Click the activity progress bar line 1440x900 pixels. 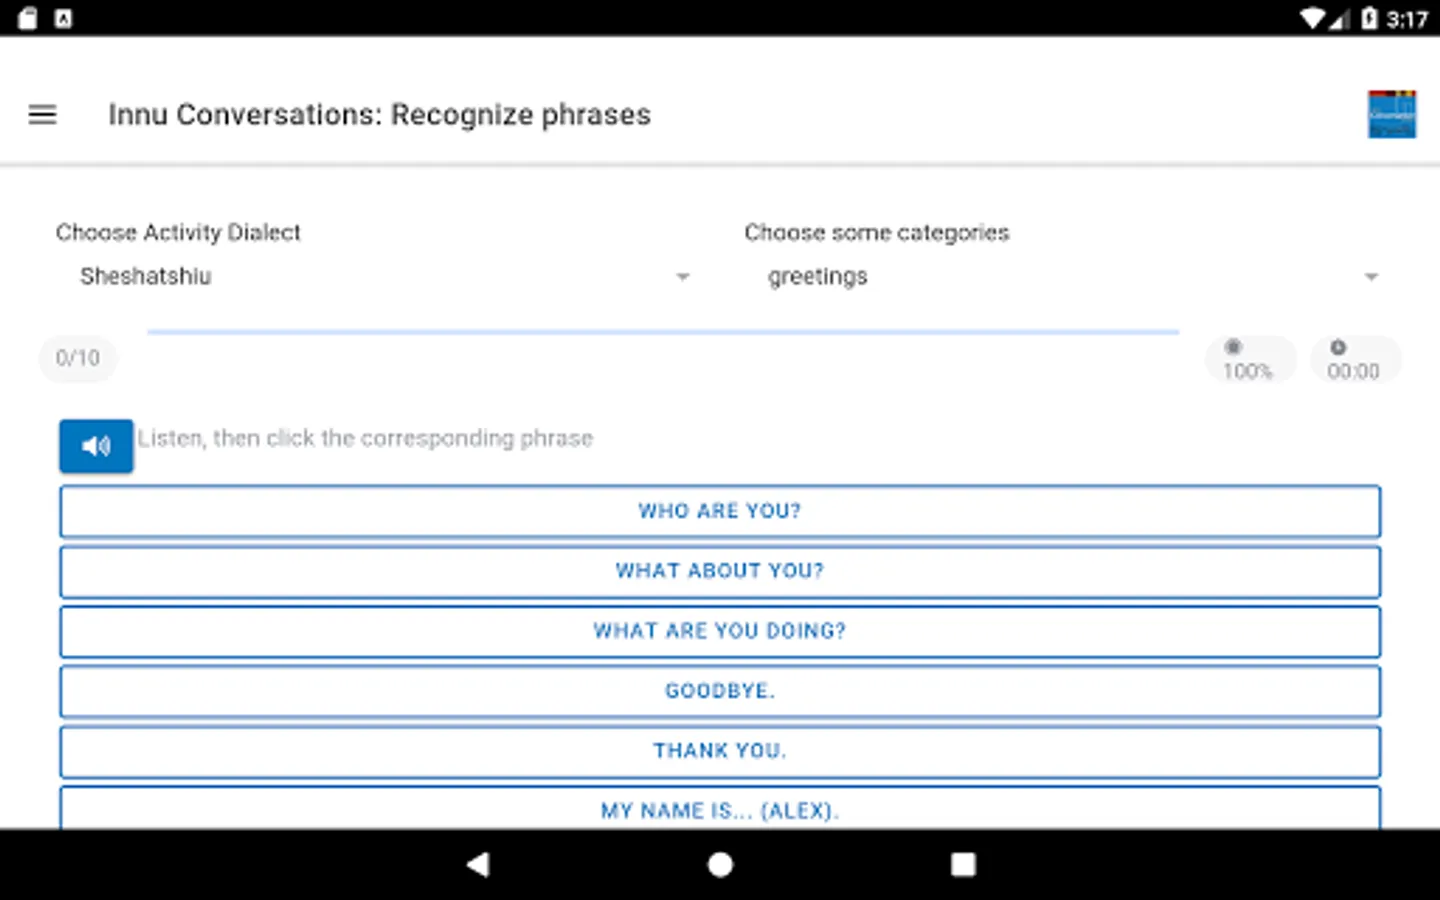coord(663,331)
